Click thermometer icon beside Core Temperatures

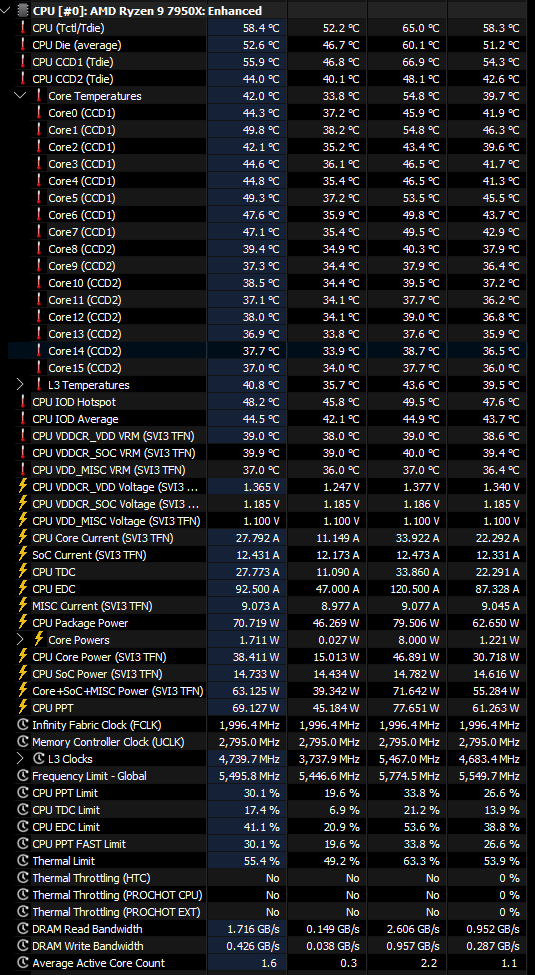[39, 96]
